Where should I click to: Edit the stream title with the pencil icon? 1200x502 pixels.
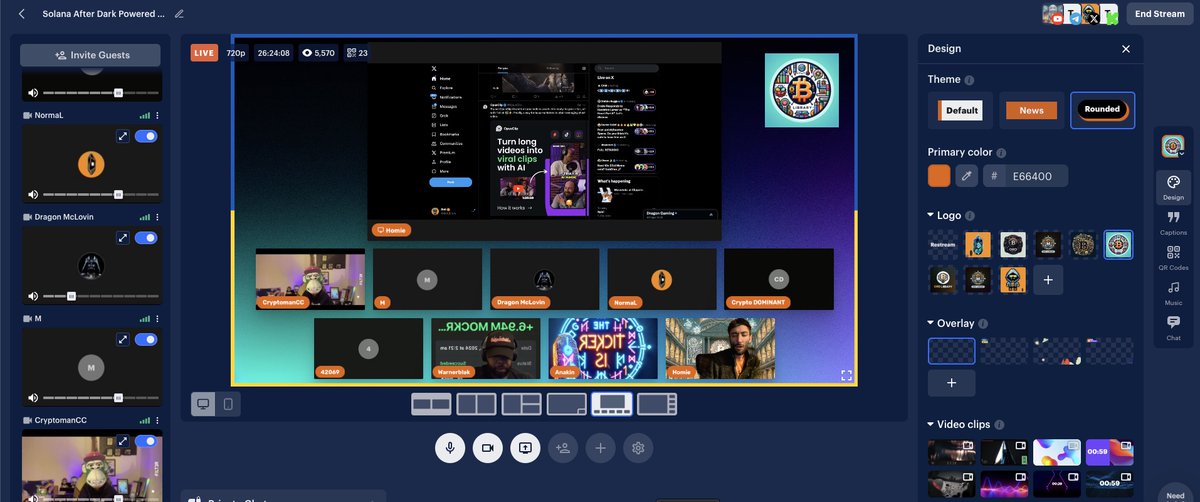[179, 14]
